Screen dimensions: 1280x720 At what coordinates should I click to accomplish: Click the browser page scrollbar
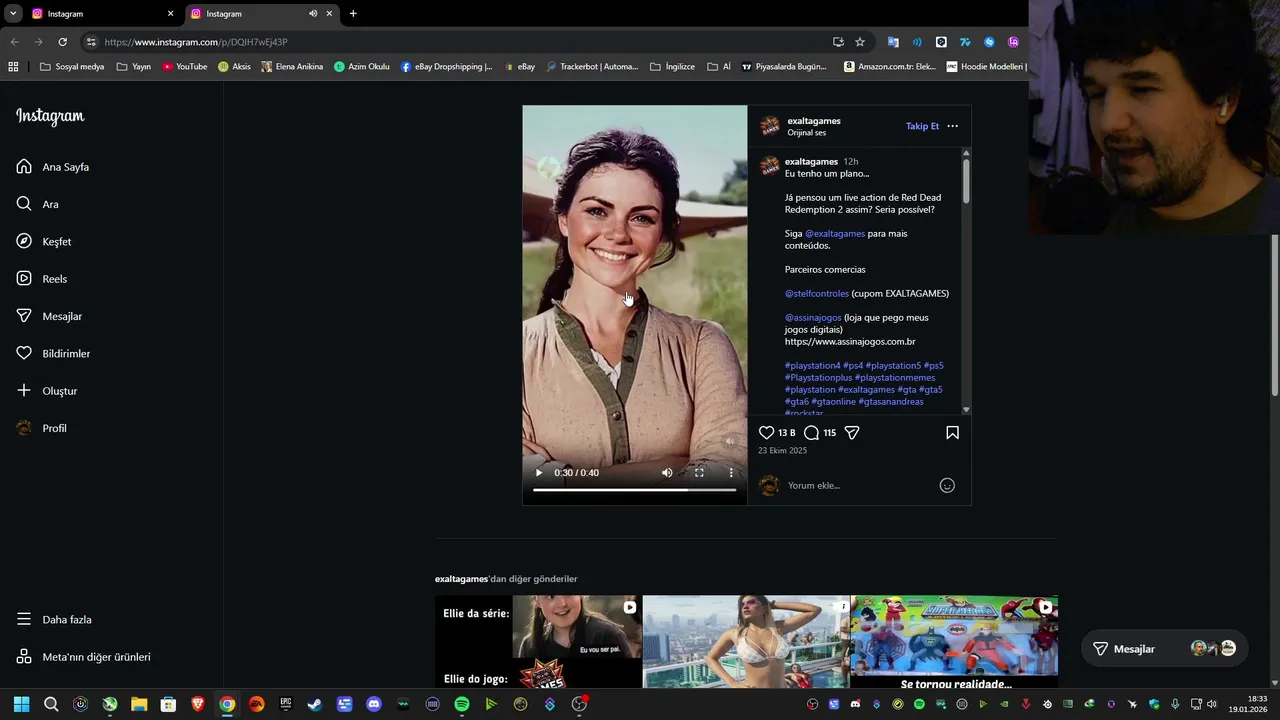point(1275,315)
